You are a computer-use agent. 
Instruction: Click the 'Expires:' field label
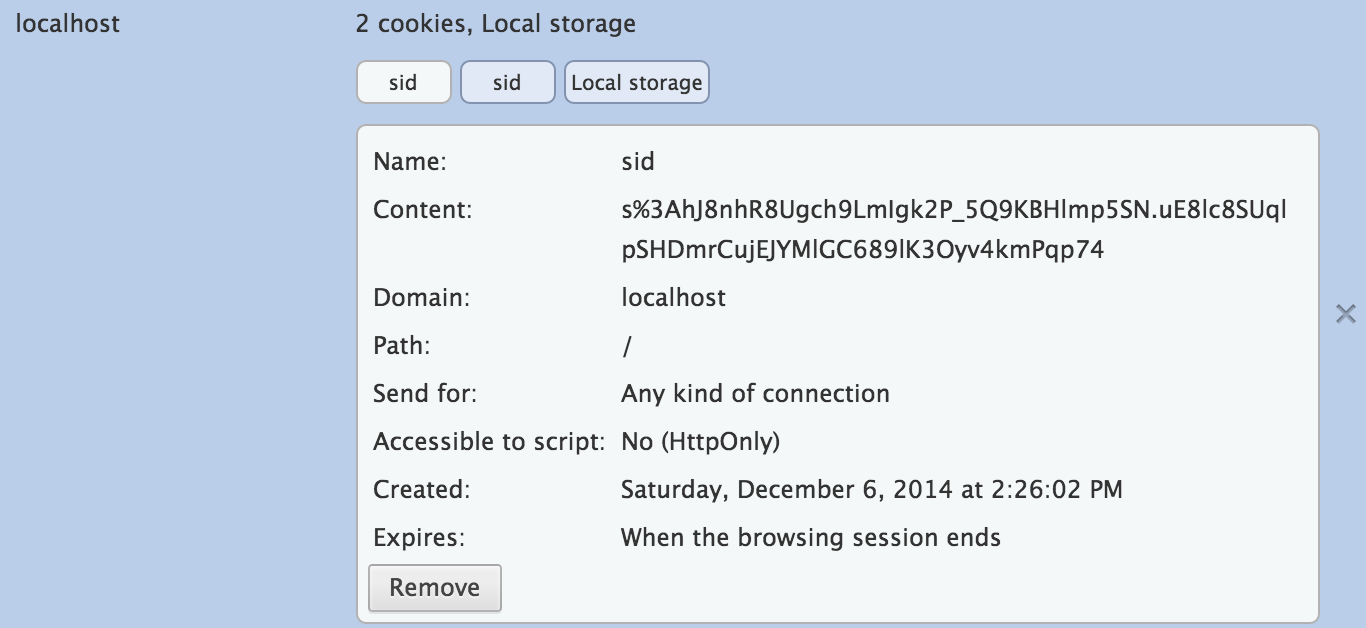(419, 538)
